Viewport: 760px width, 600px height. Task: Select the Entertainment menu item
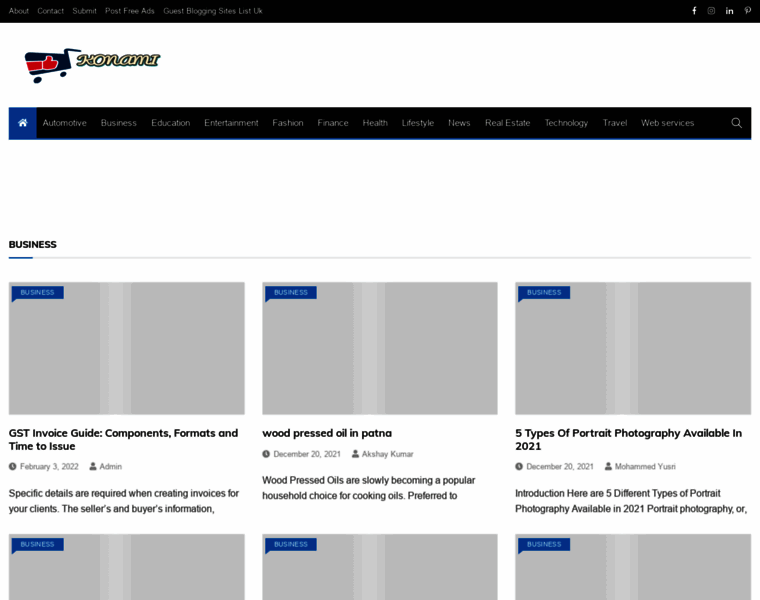click(x=231, y=123)
